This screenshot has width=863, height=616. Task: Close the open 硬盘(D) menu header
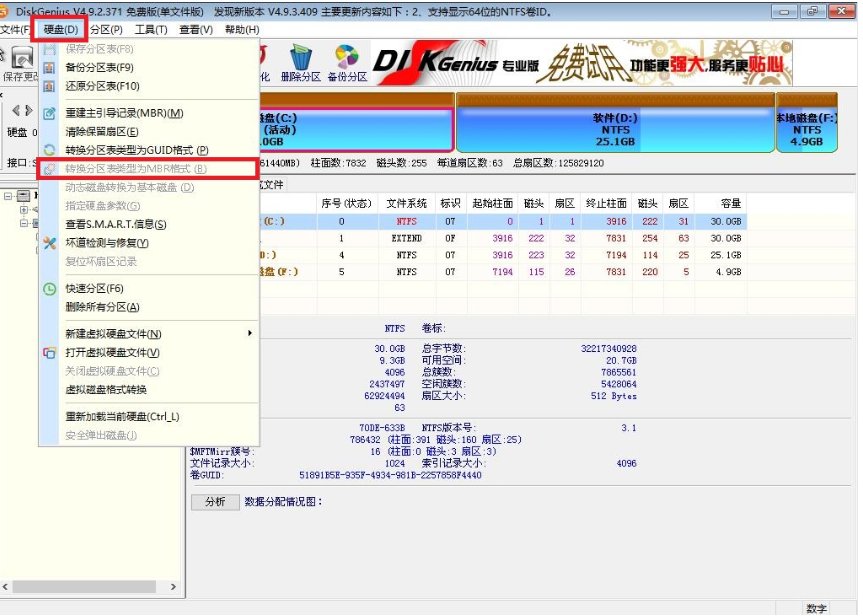pyautogui.click(x=61, y=30)
